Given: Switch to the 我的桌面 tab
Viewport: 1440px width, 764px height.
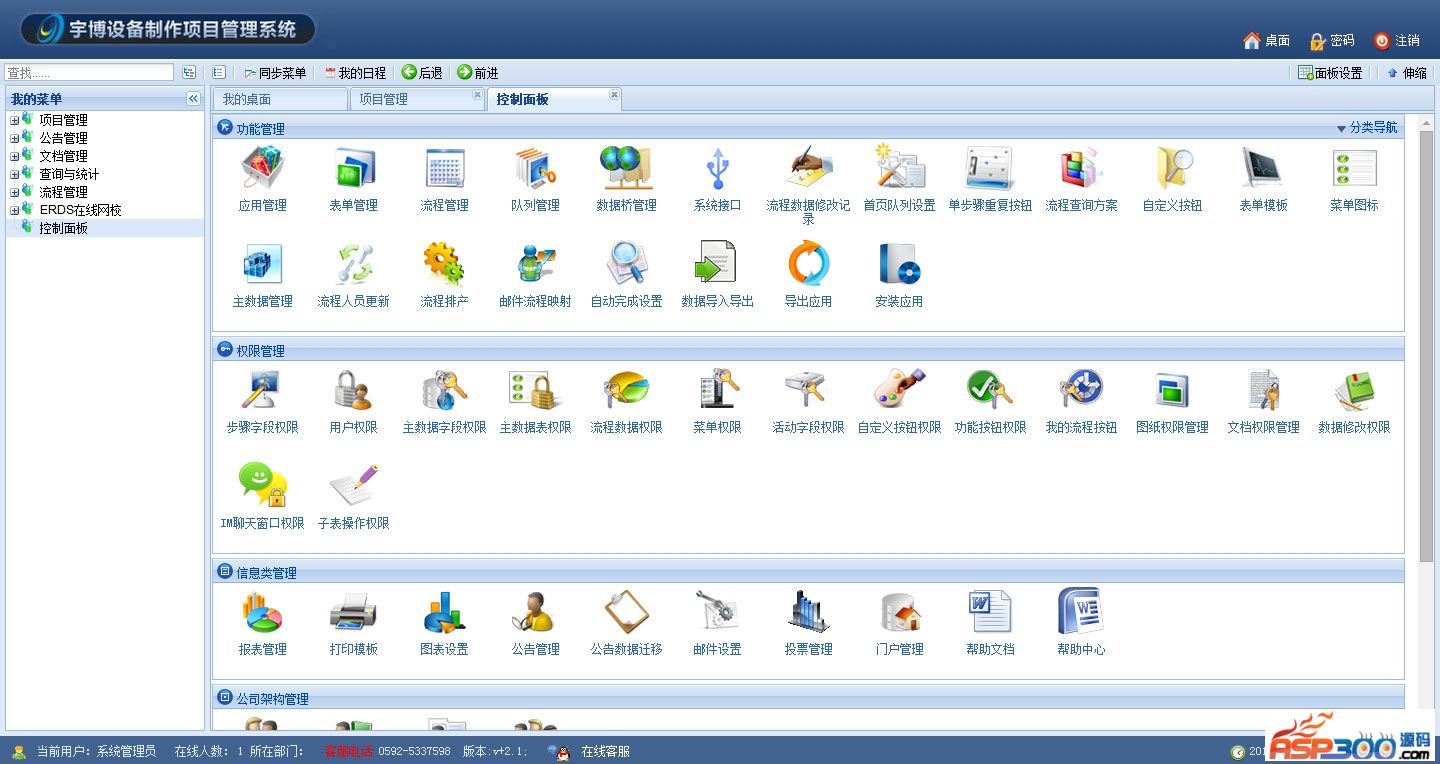Looking at the screenshot, I should click(280, 99).
